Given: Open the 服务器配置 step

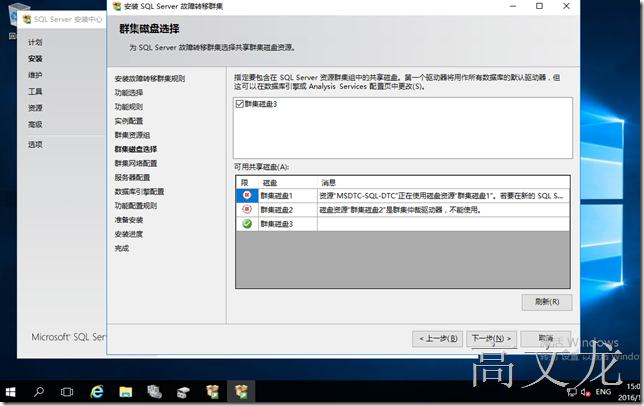Looking at the screenshot, I should 132,177.
